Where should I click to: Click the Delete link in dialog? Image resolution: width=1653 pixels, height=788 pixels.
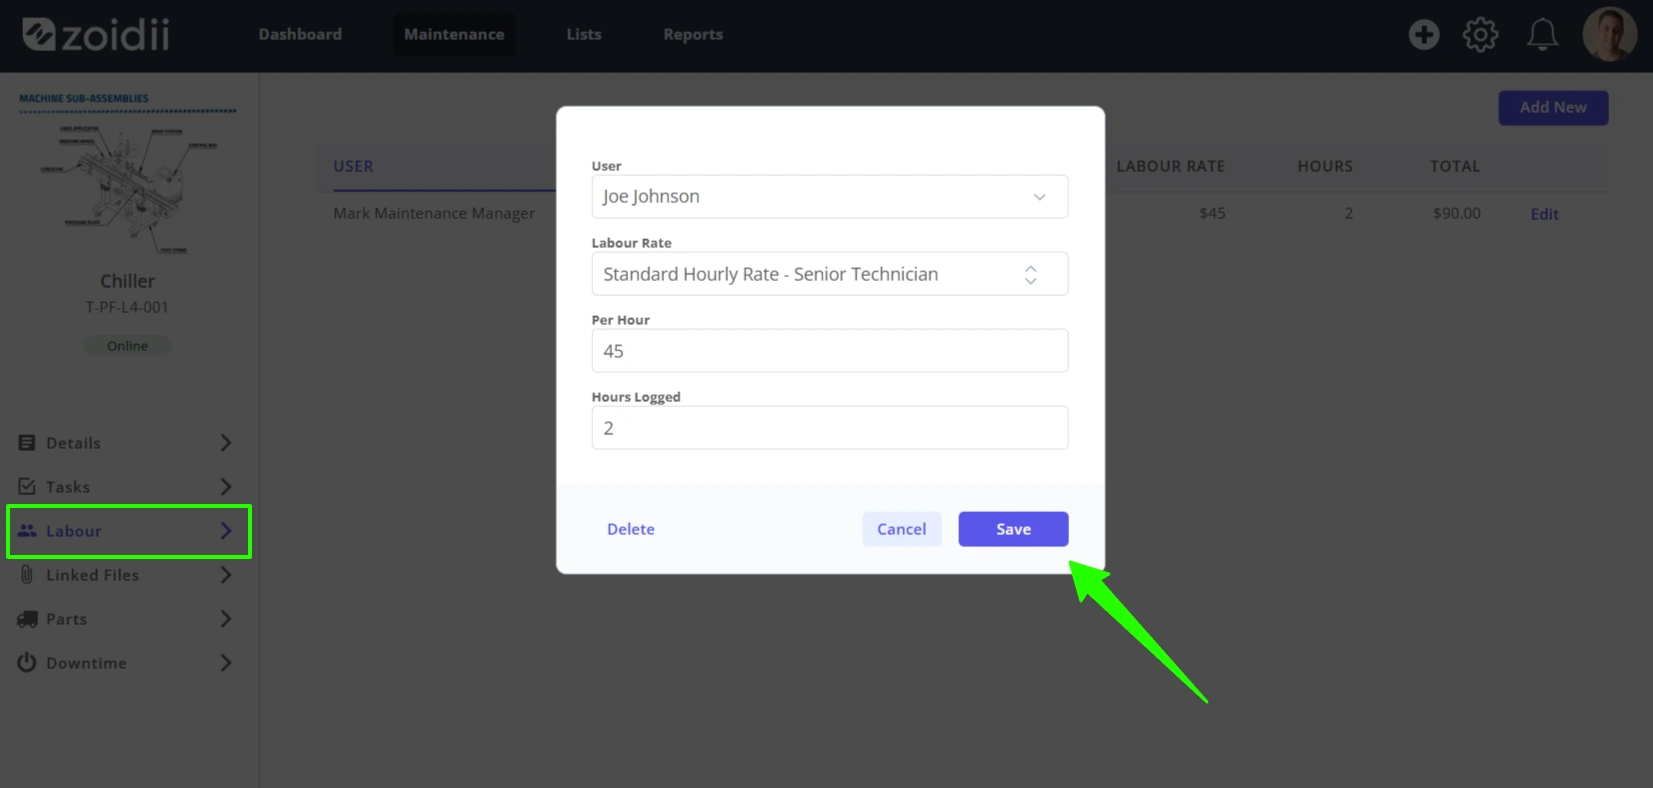tap(631, 529)
